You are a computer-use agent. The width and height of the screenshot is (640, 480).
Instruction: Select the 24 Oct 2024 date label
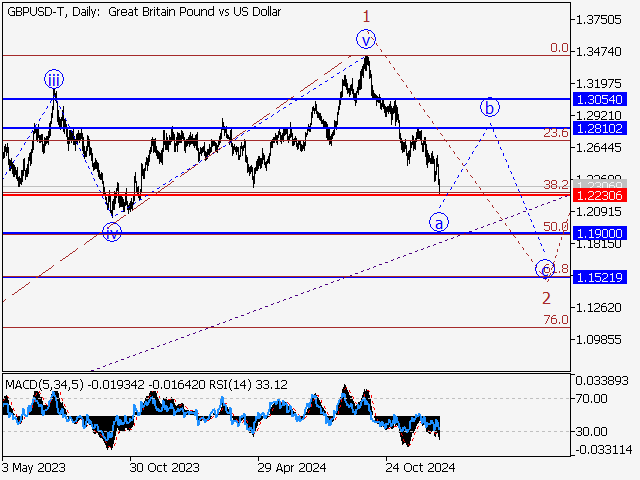(422, 467)
